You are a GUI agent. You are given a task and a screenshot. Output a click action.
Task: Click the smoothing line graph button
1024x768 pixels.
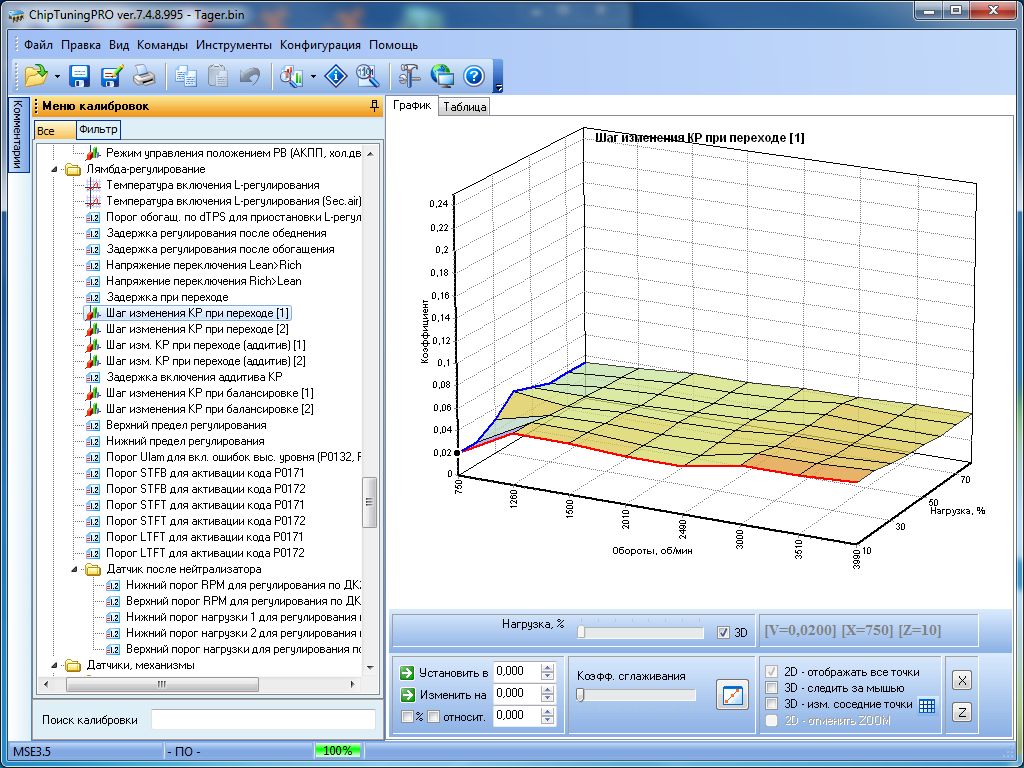tap(732, 695)
